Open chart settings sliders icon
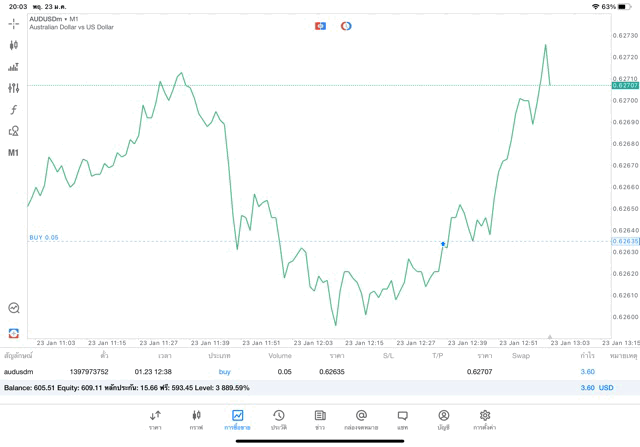The height and width of the screenshot is (447, 640). [x=13, y=88]
